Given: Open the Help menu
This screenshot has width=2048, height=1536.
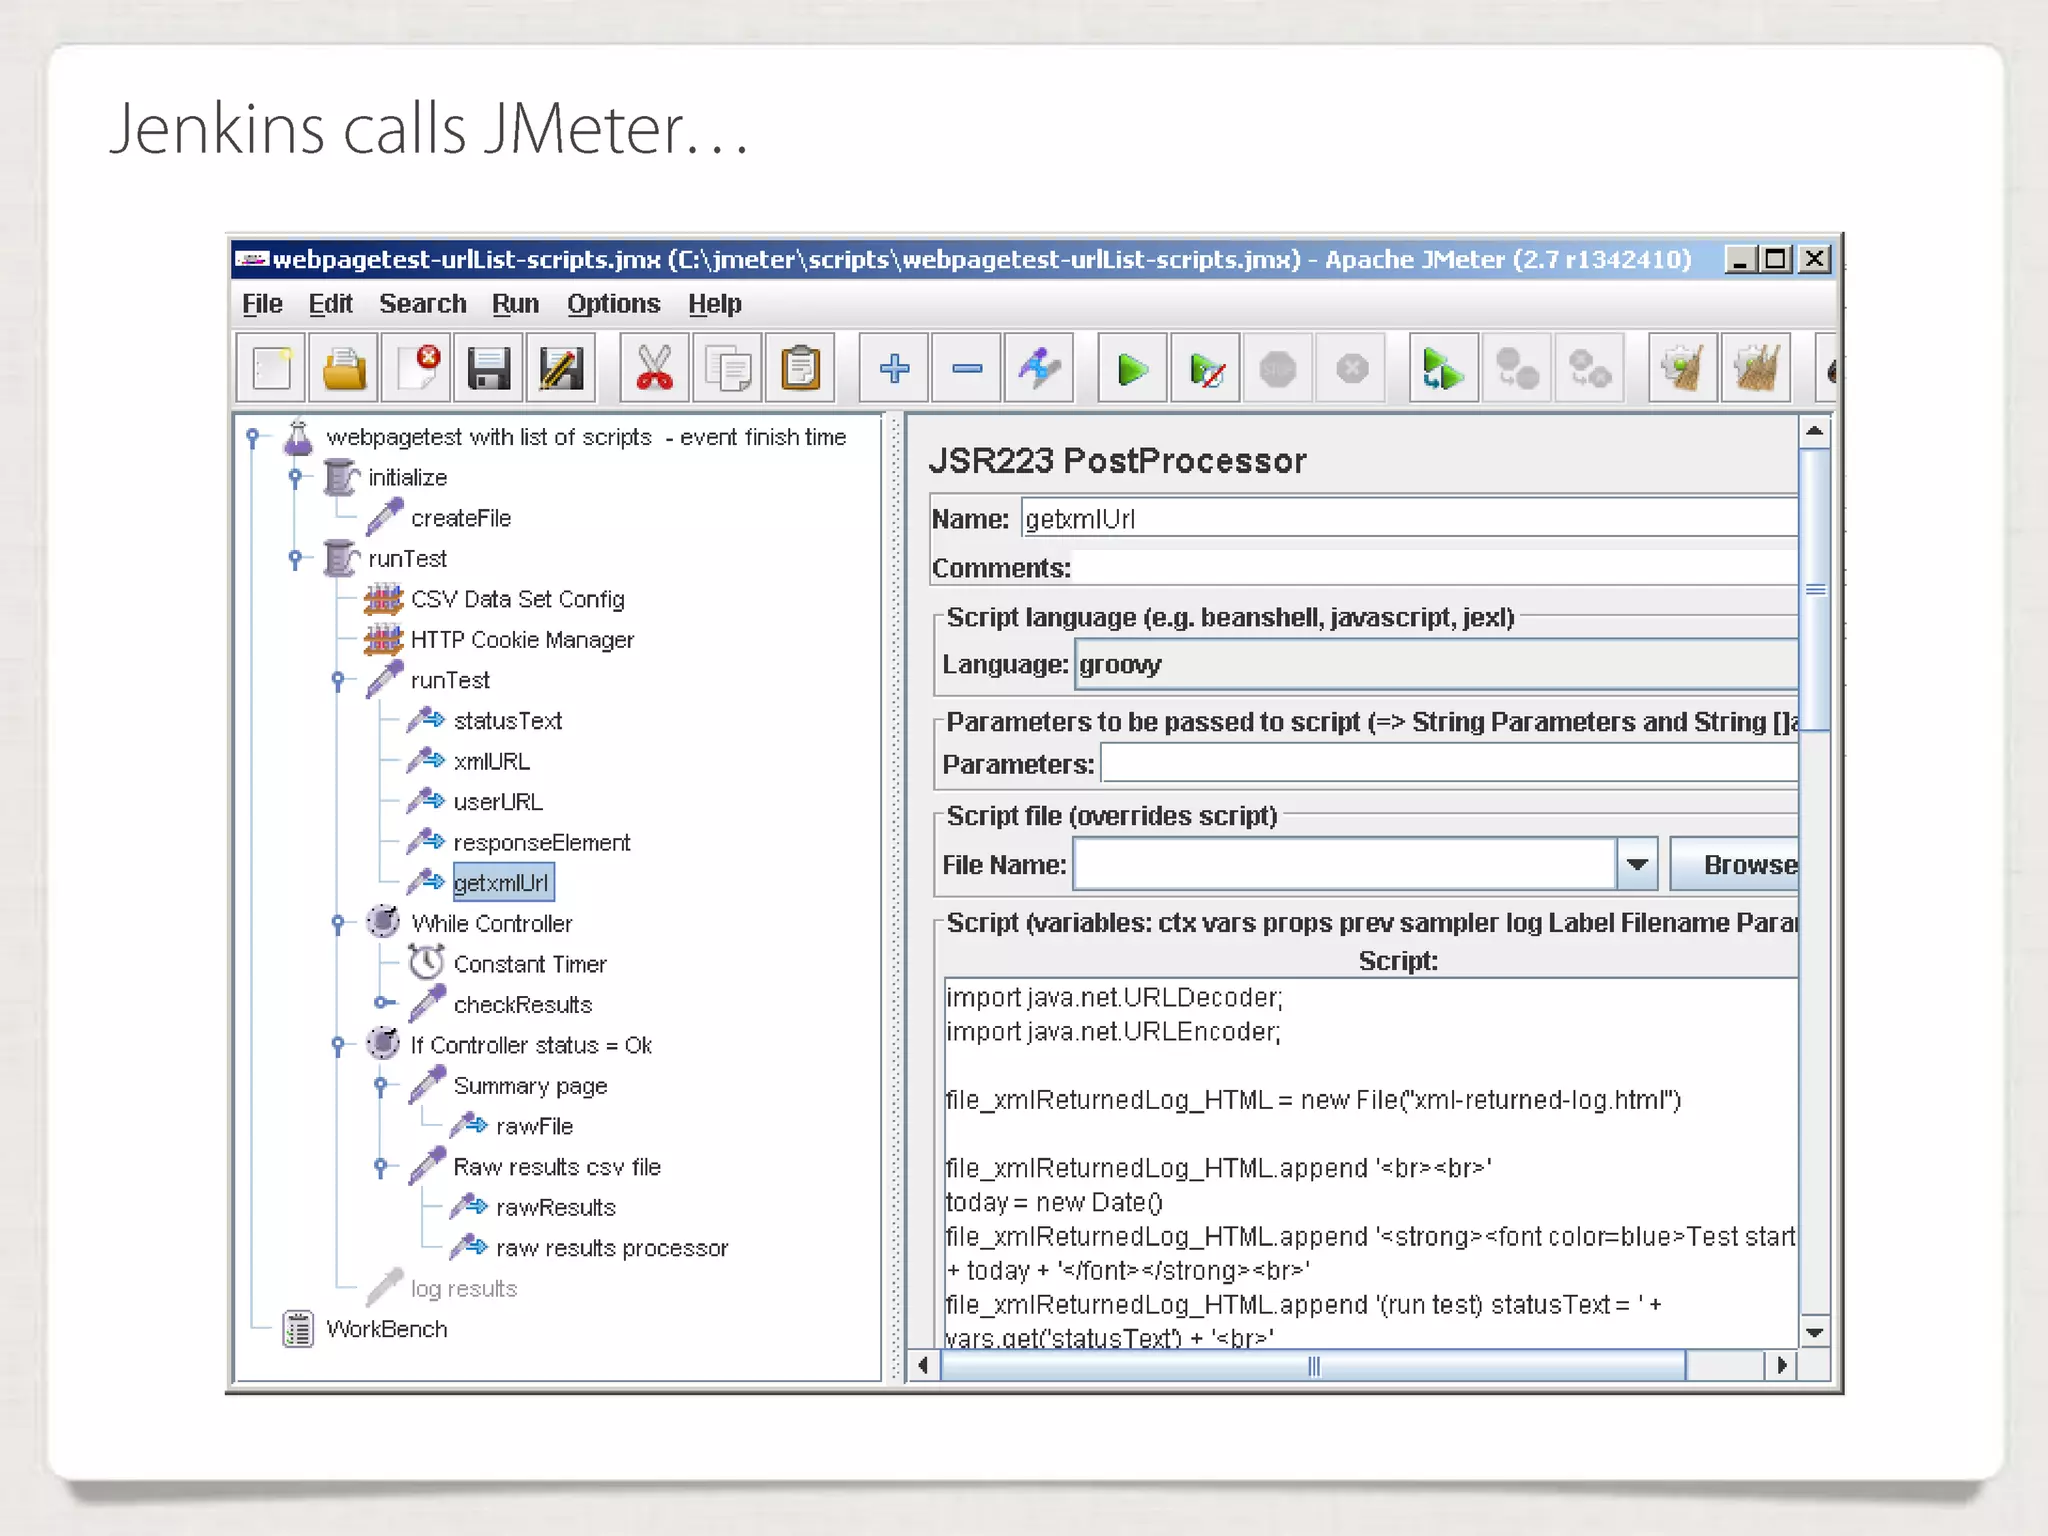Looking at the screenshot, I should (714, 304).
